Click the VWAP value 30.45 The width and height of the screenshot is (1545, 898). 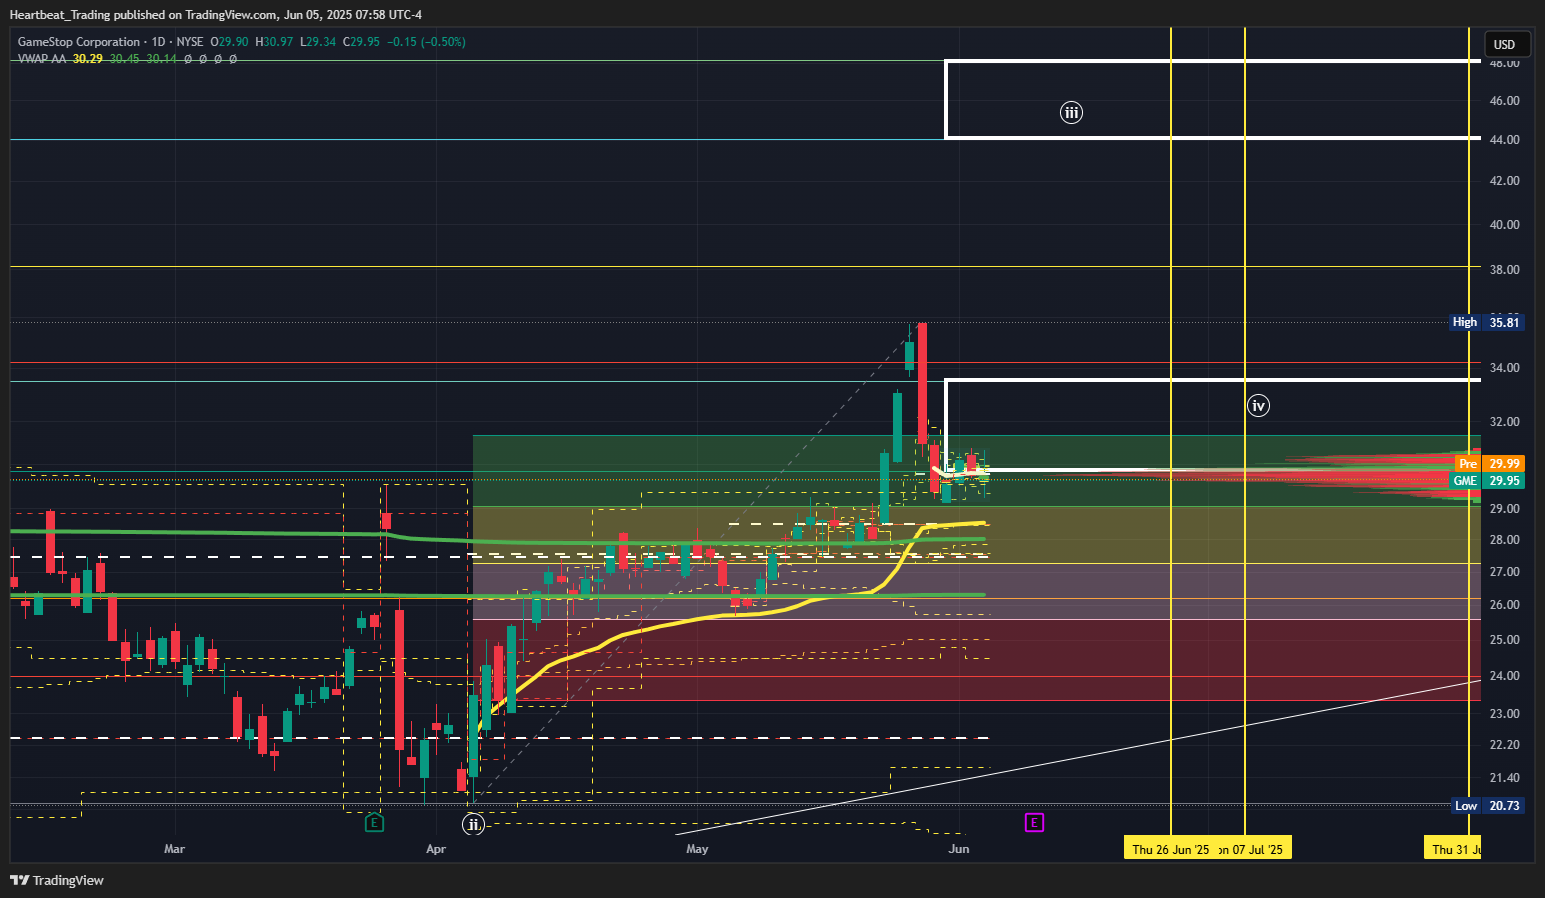point(125,59)
